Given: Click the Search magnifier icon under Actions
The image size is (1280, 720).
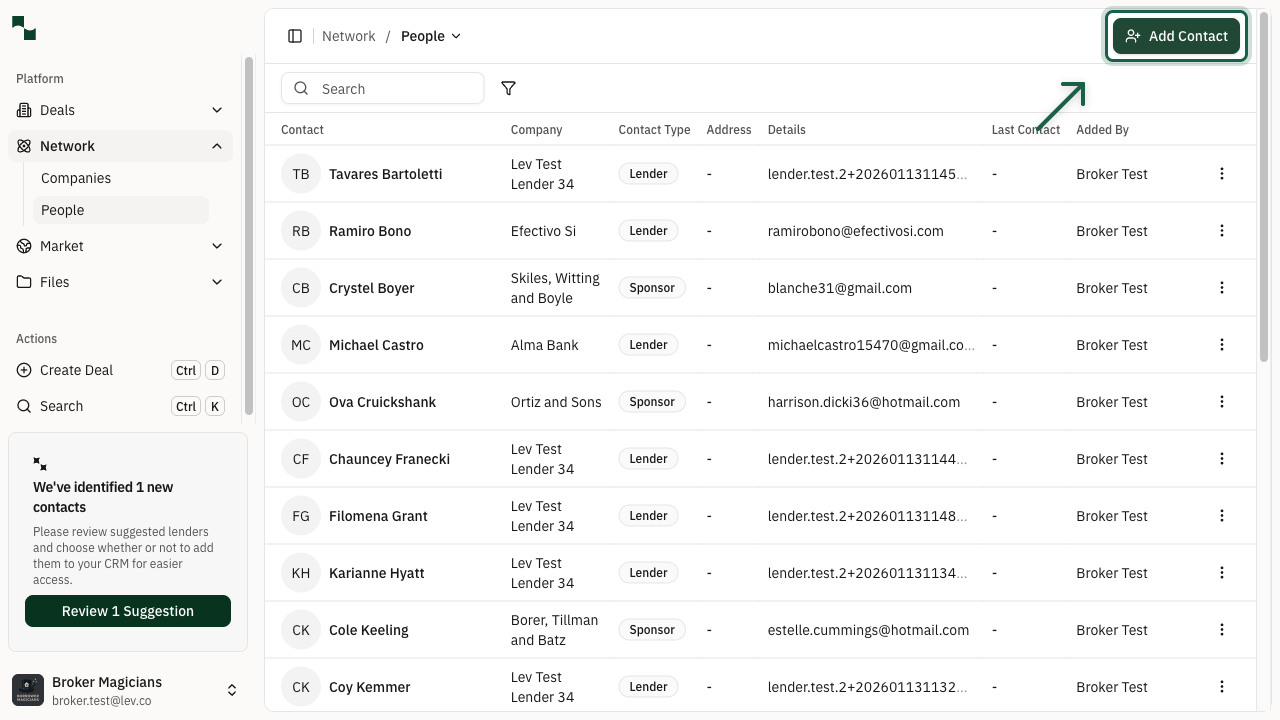Looking at the screenshot, I should 22,406.
